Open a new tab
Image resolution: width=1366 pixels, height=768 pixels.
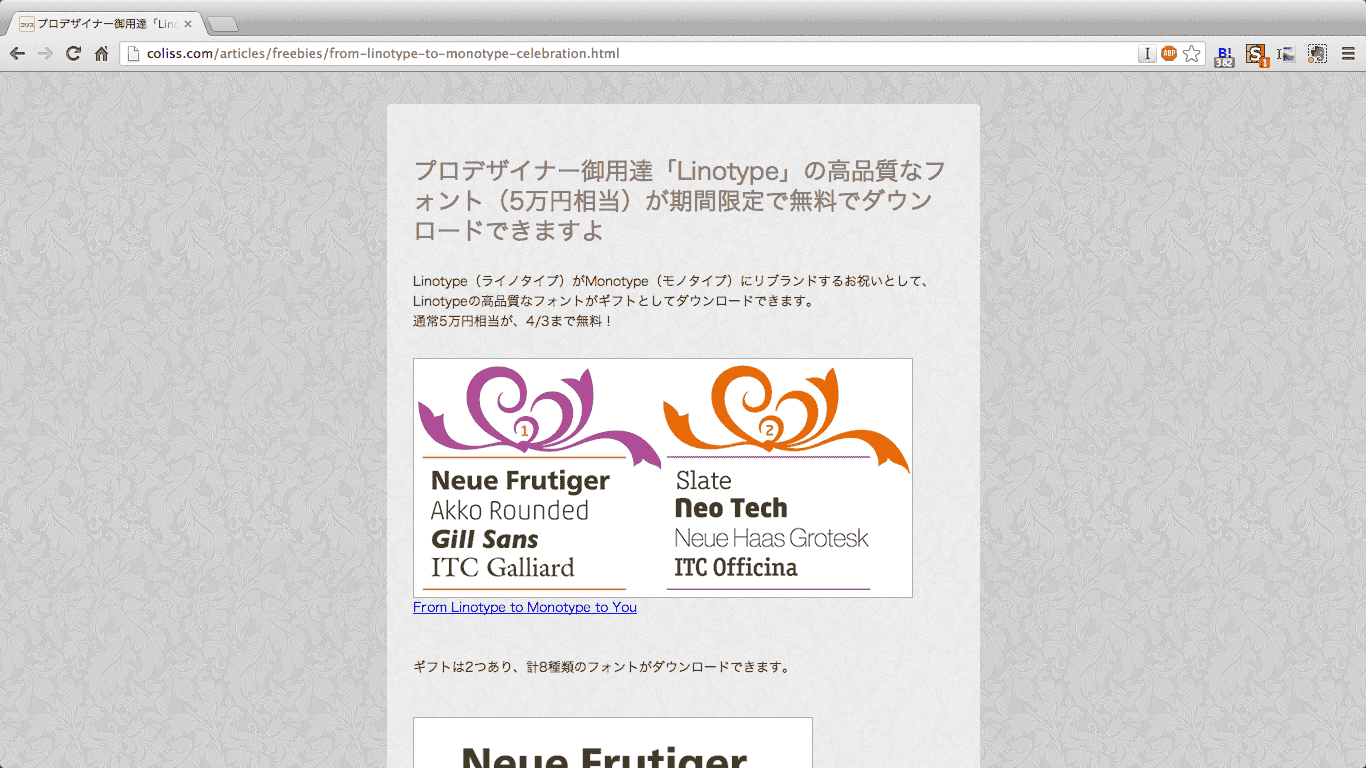(x=222, y=25)
